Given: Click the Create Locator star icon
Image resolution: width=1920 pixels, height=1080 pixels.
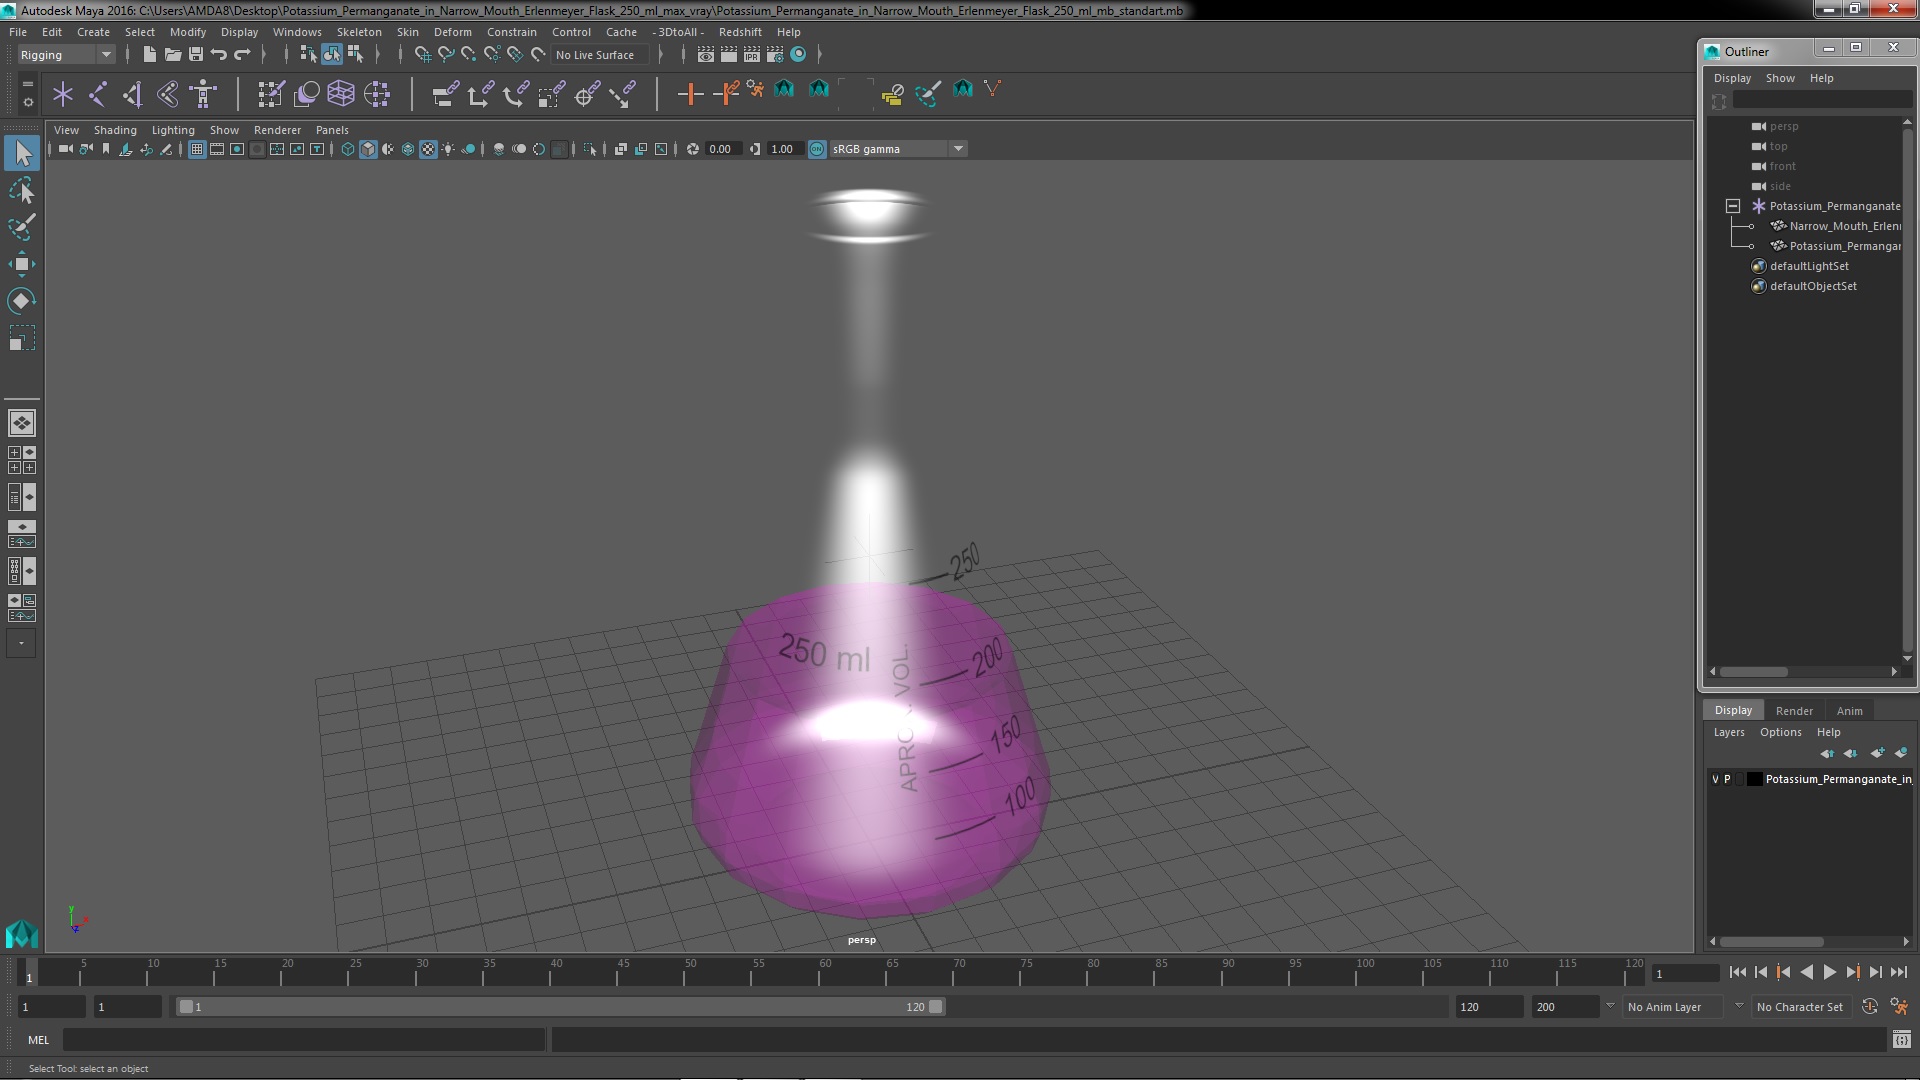Looking at the screenshot, I should click(63, 94).
